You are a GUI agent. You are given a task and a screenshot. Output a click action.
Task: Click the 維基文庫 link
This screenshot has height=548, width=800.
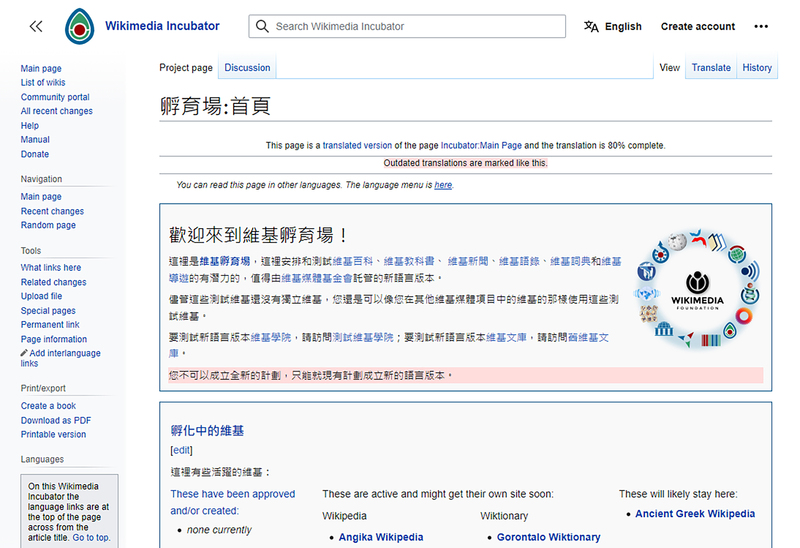point(506,337)
